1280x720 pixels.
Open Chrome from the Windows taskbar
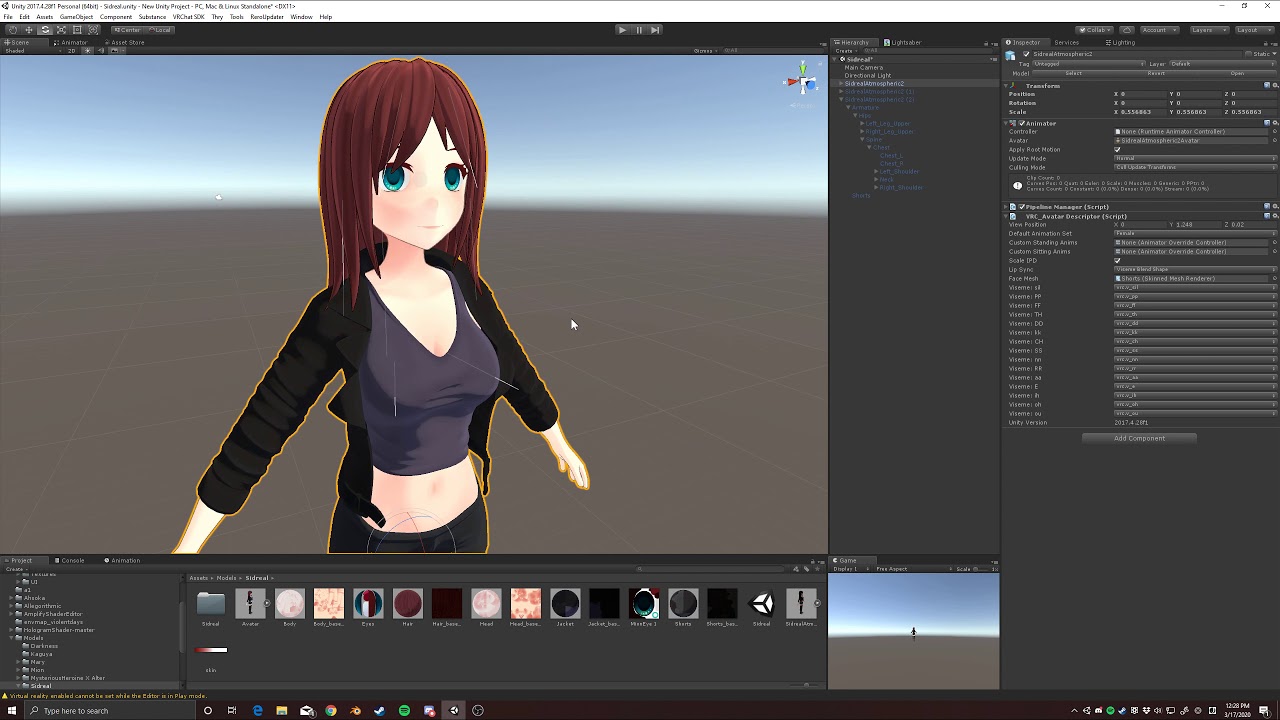[331, 711]
